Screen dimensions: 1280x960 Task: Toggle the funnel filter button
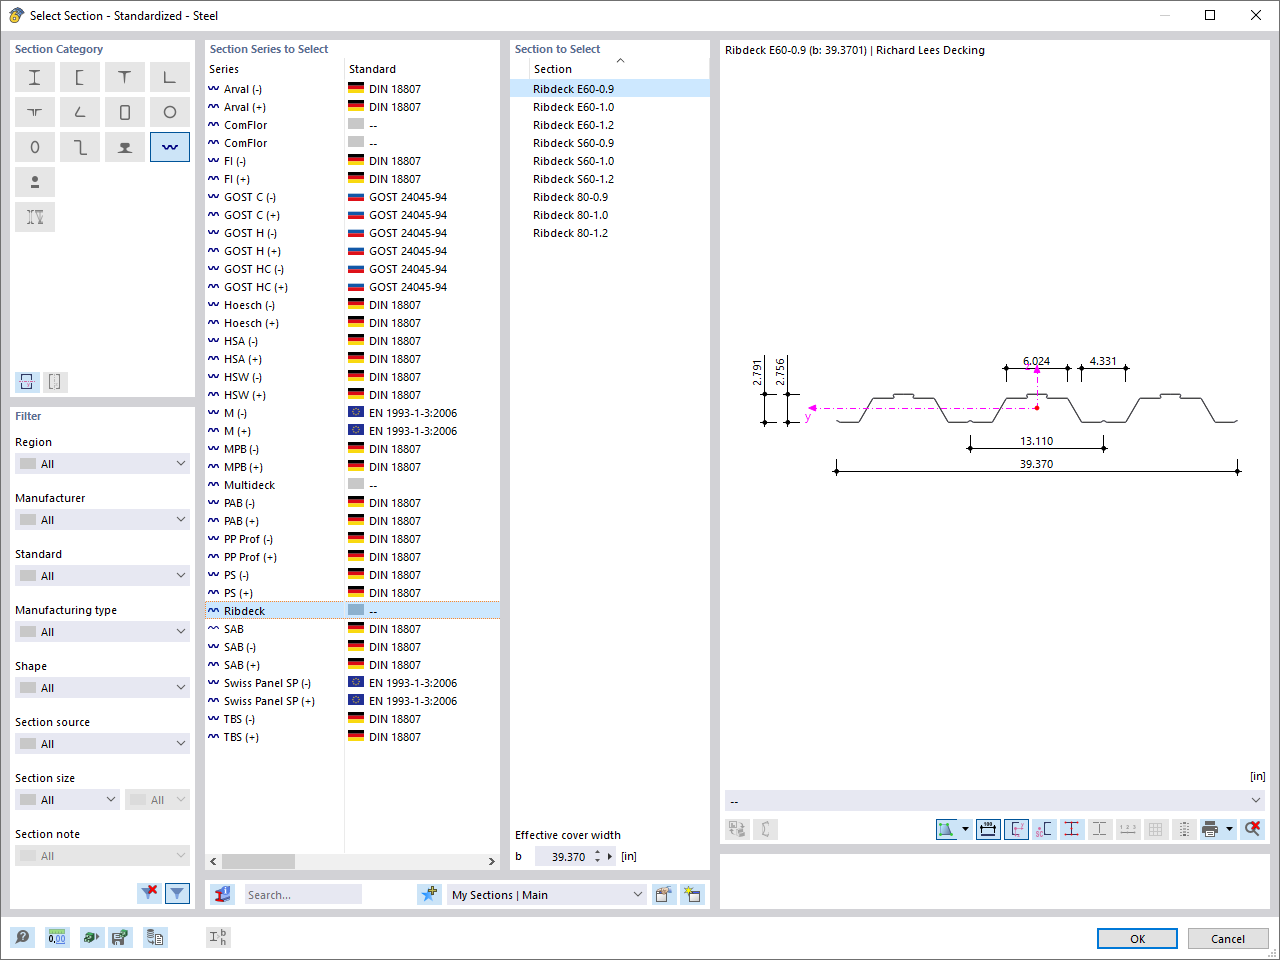coord(177,893)
